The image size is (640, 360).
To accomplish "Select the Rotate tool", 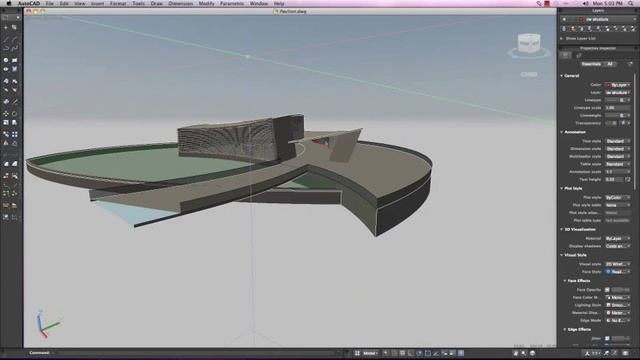I will (15, 113).
